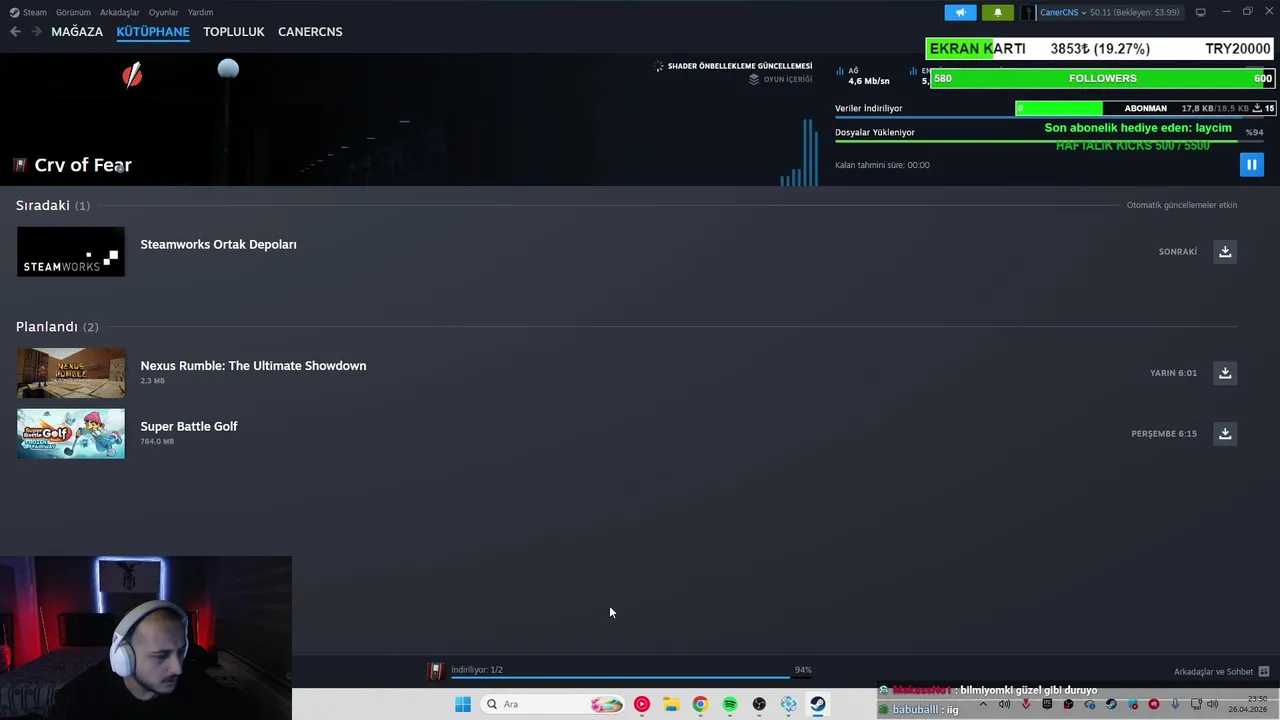This screenshot has width=1280, height=720.
Task: Open File Explorer from the taskbar
Action: click(x=671, y=704)
